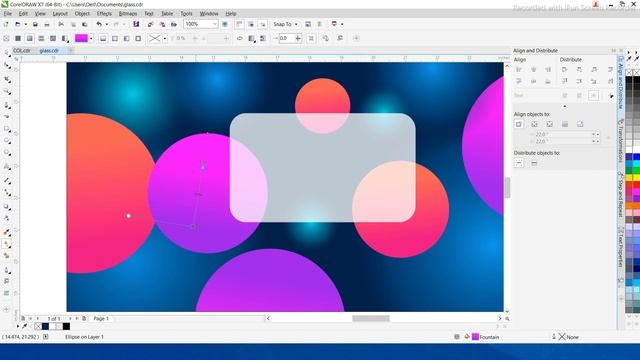
Task: Click the purple application launcher icon in the toolbar
Action: [x=136, y=24]
